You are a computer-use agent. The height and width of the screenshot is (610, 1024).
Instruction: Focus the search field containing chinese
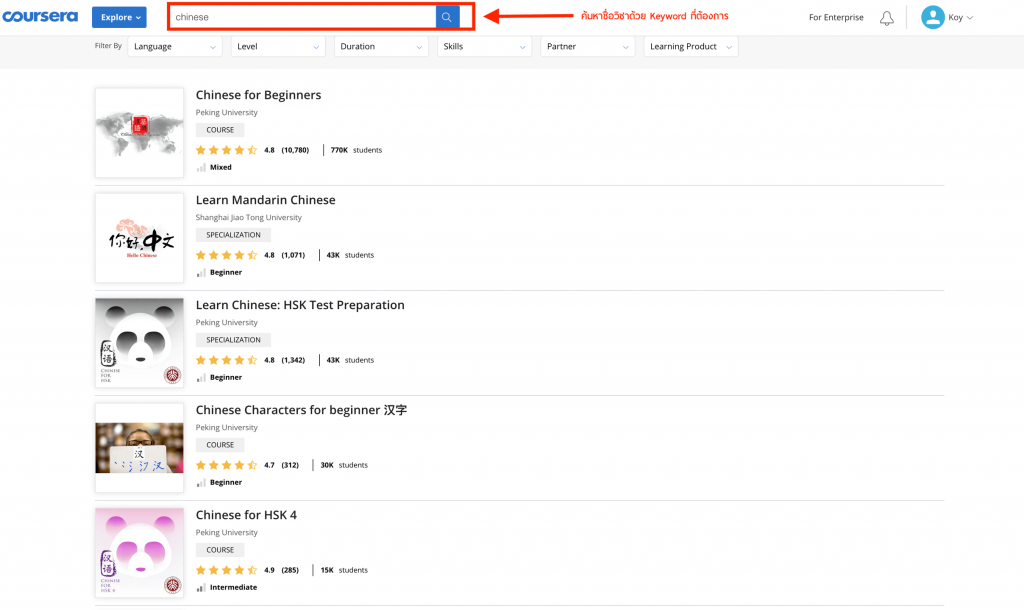pyautogui.click(x=304, y=17)
